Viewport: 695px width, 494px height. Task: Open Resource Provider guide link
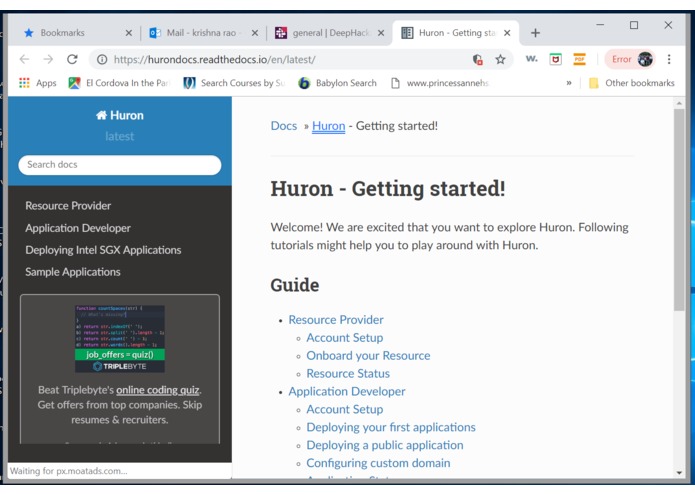point(336,320)
